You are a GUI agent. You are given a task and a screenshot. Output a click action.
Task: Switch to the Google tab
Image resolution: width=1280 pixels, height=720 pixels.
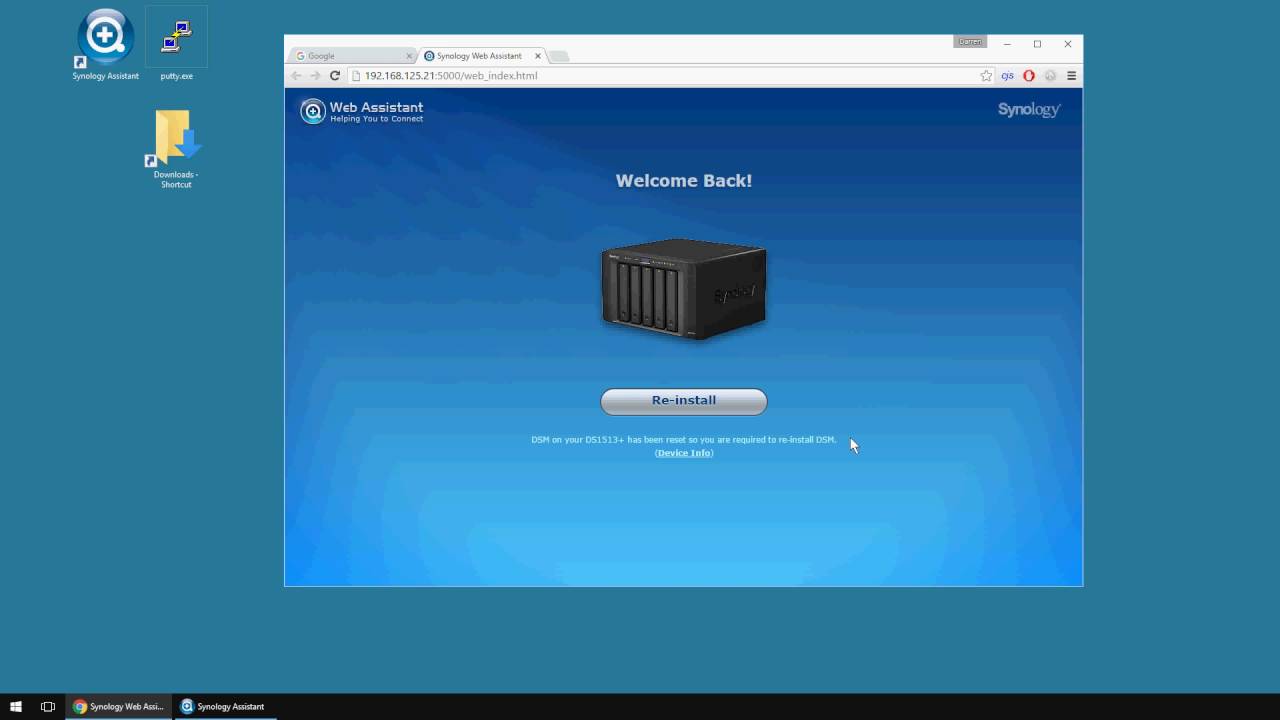[x=350, y=56]
